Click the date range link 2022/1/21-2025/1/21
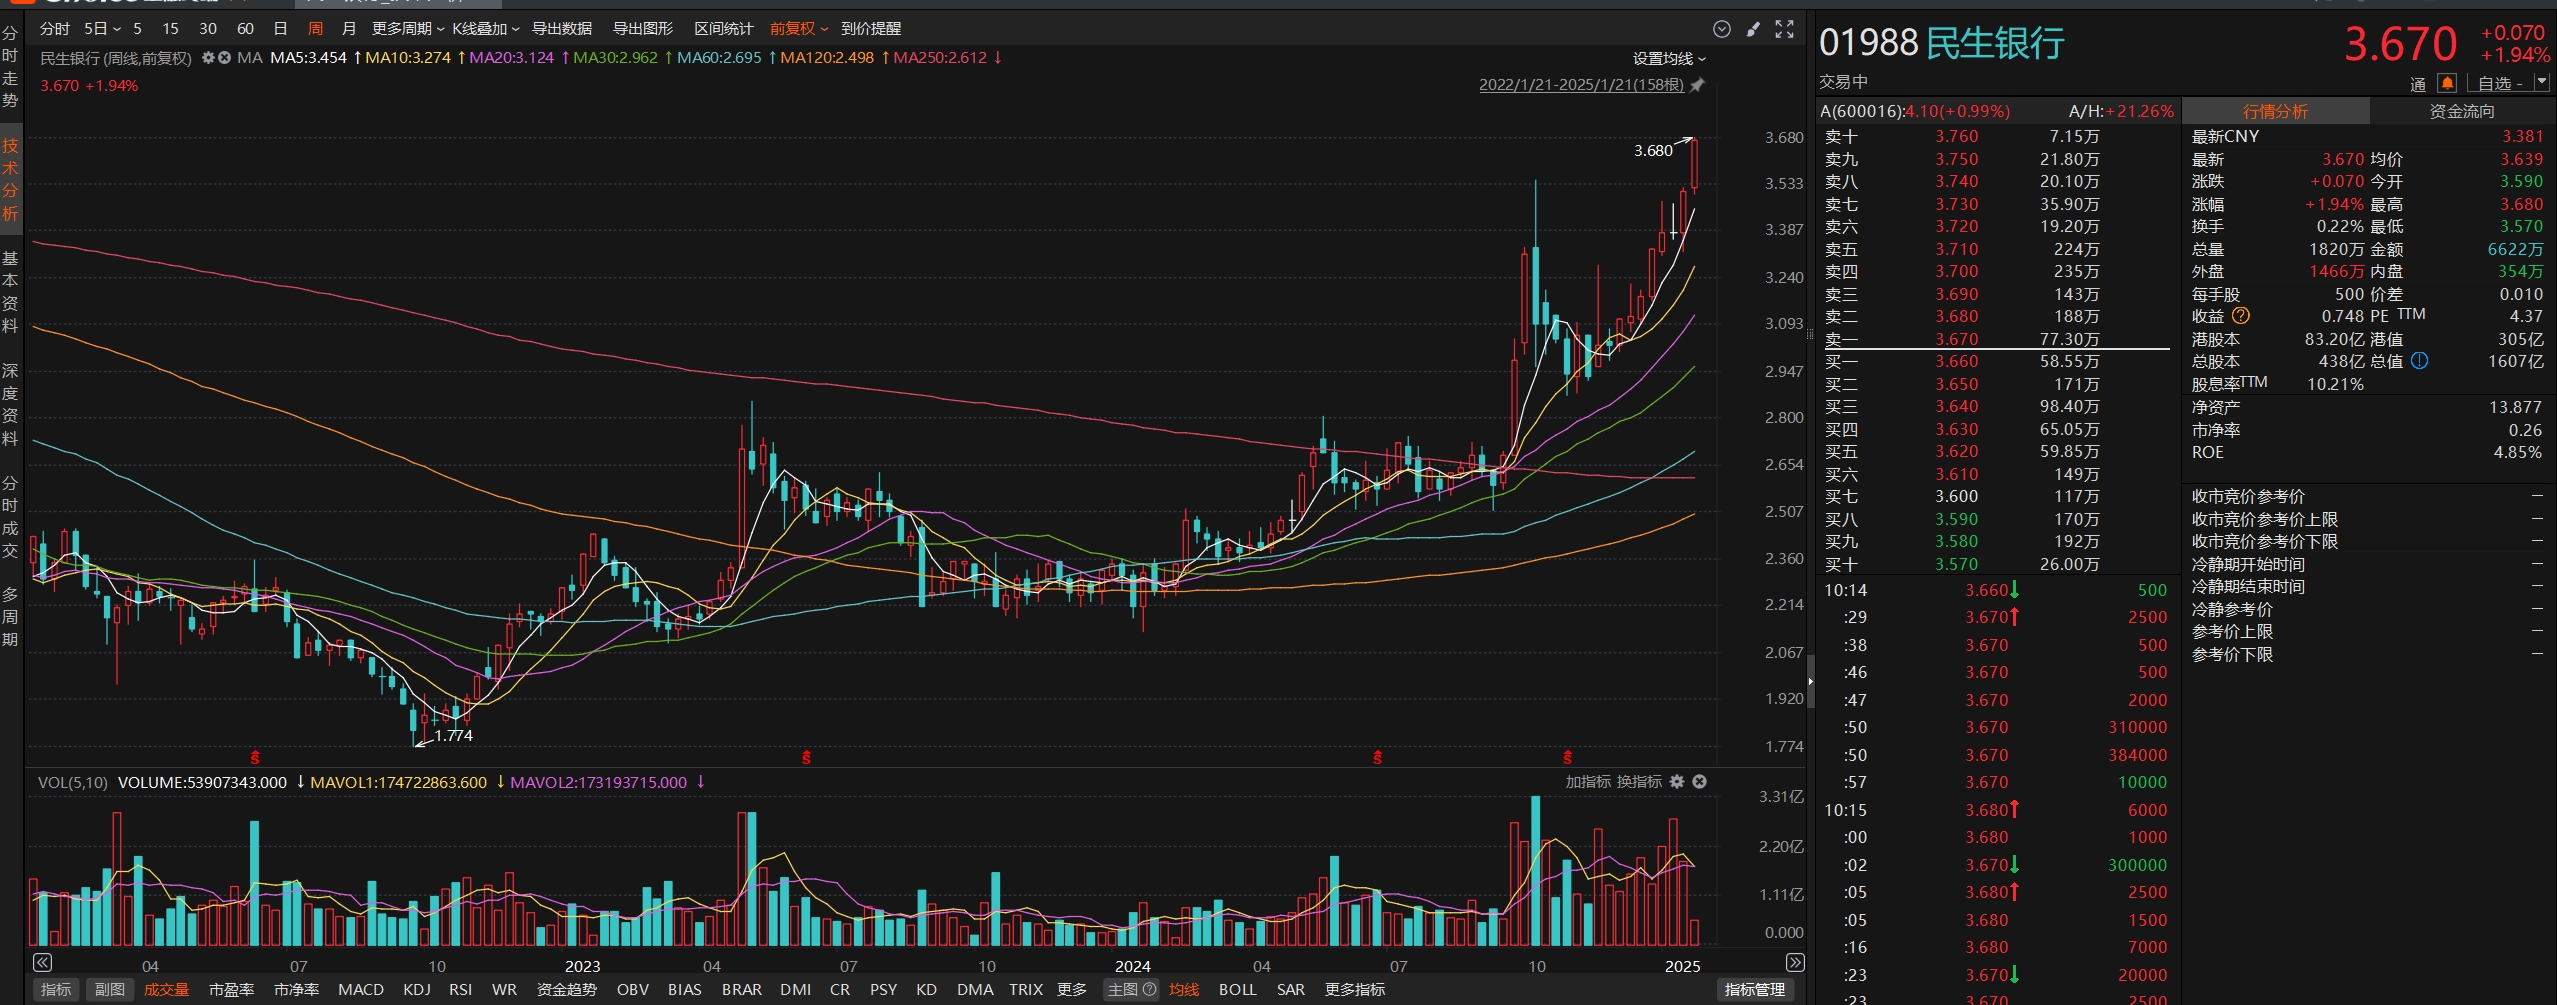2557x1005 pixels. click(1581, 85)
